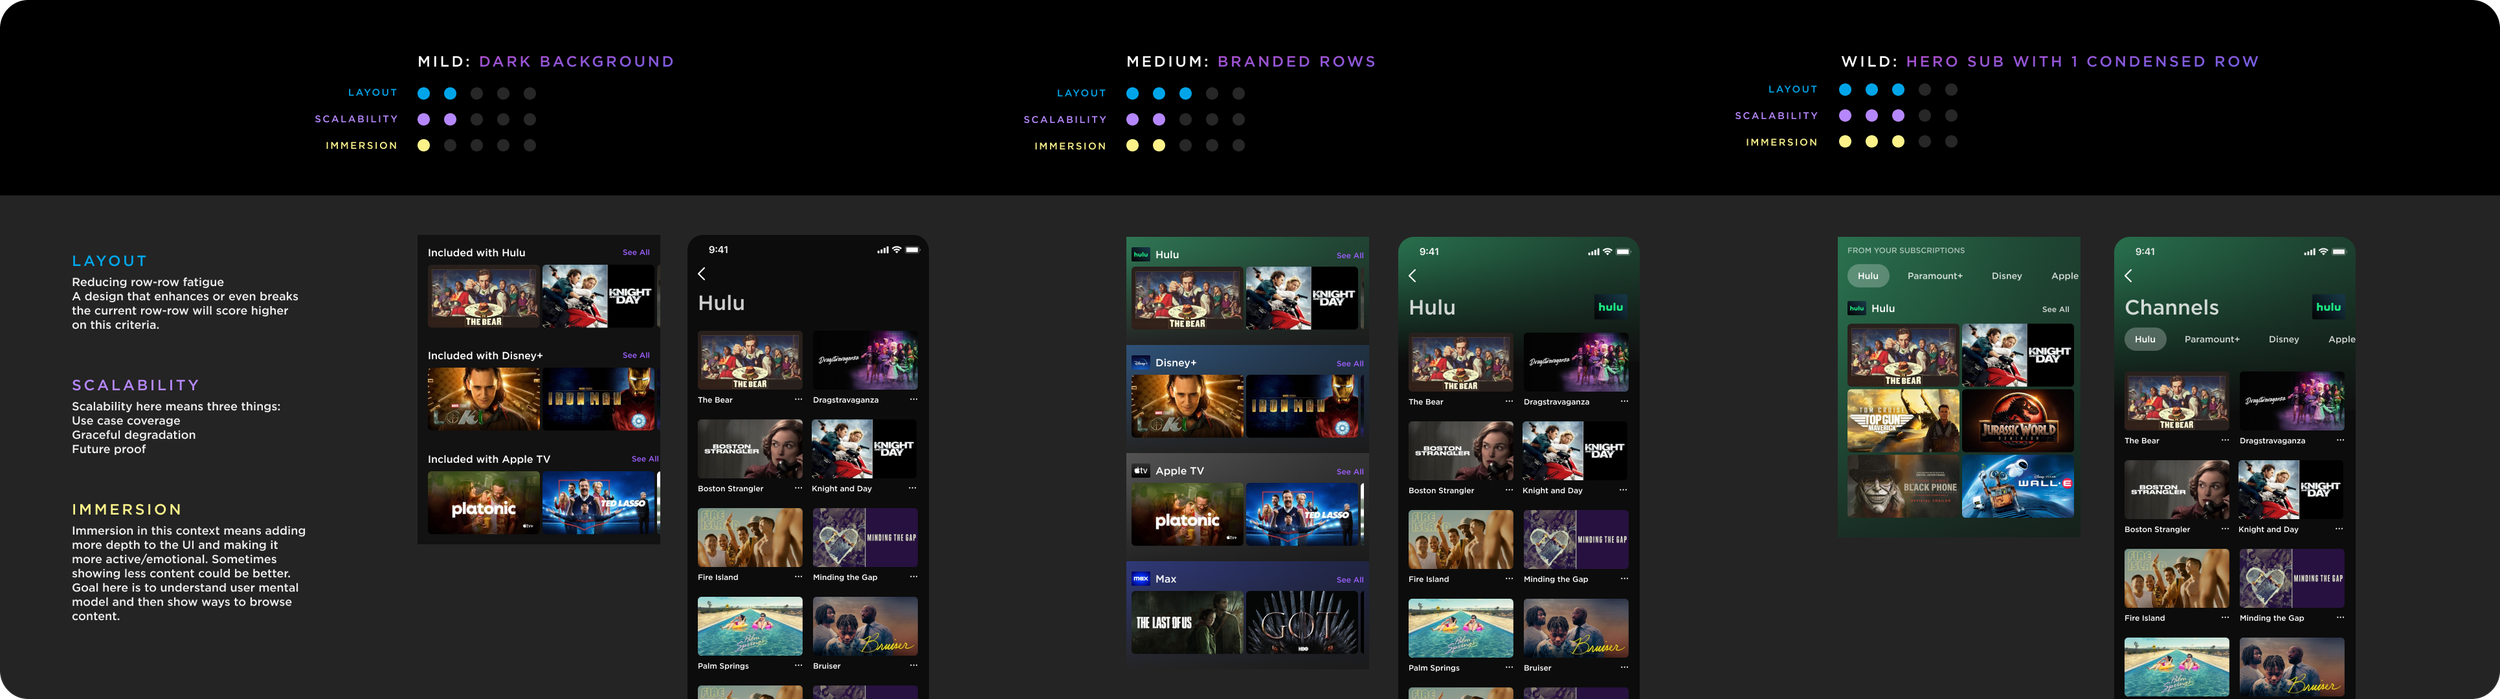Viewport: 2500px width, 699px height.
Task: Select the Paramount+ pill on the Channels phone
Action: tap(2212, 339)
